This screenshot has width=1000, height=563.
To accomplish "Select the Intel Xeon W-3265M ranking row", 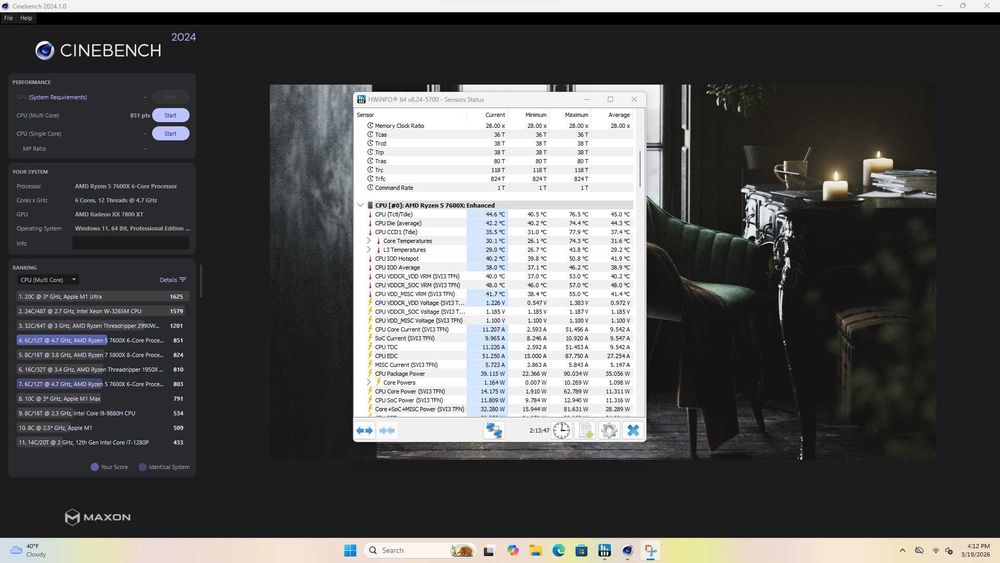I will click(x=101, y=311).
